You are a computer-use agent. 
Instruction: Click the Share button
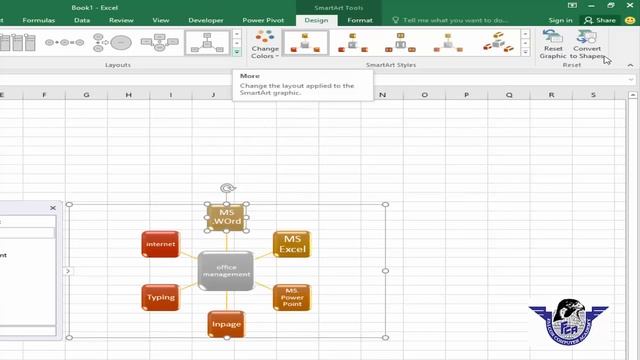tap(600, 20)
